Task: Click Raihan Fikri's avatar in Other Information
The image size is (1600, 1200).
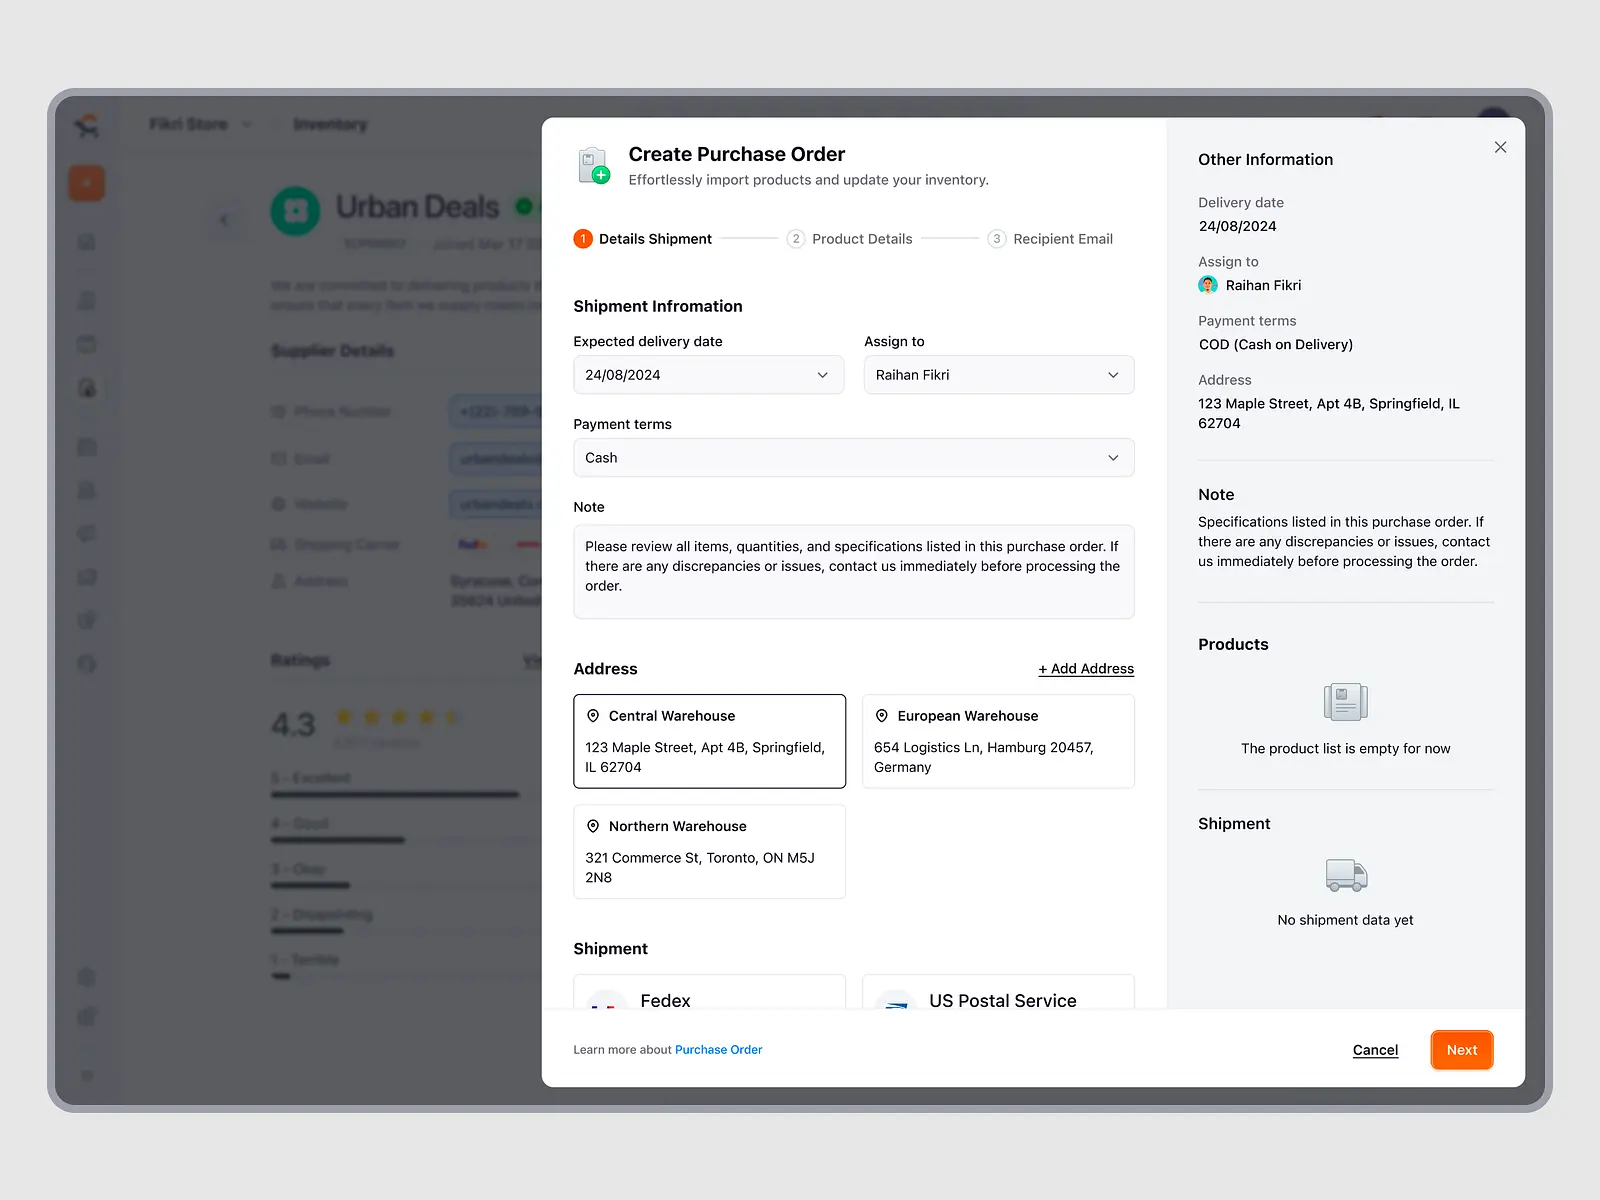Action: point(1208,285)
